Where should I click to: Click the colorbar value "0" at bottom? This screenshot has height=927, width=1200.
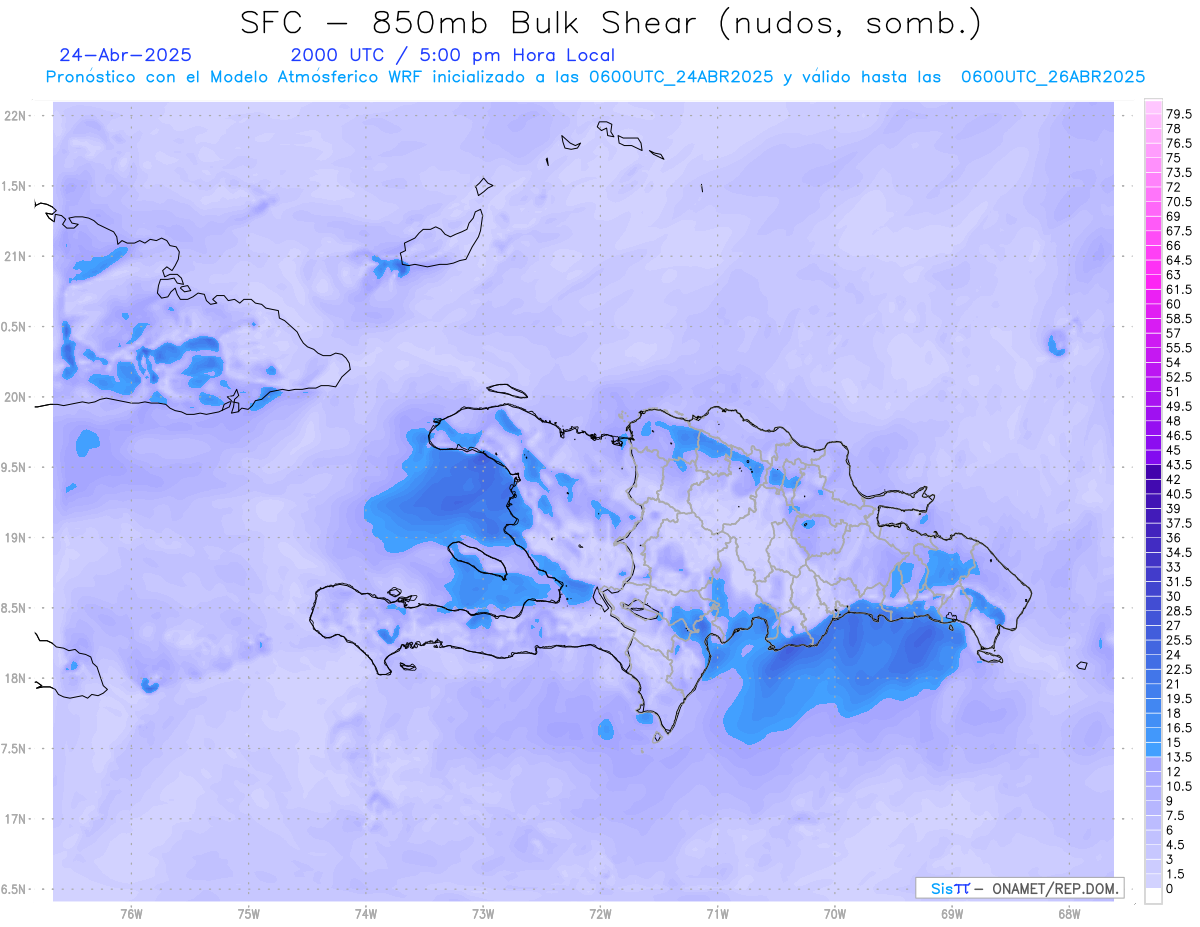pyautogui.click(x=1169, y=889)
